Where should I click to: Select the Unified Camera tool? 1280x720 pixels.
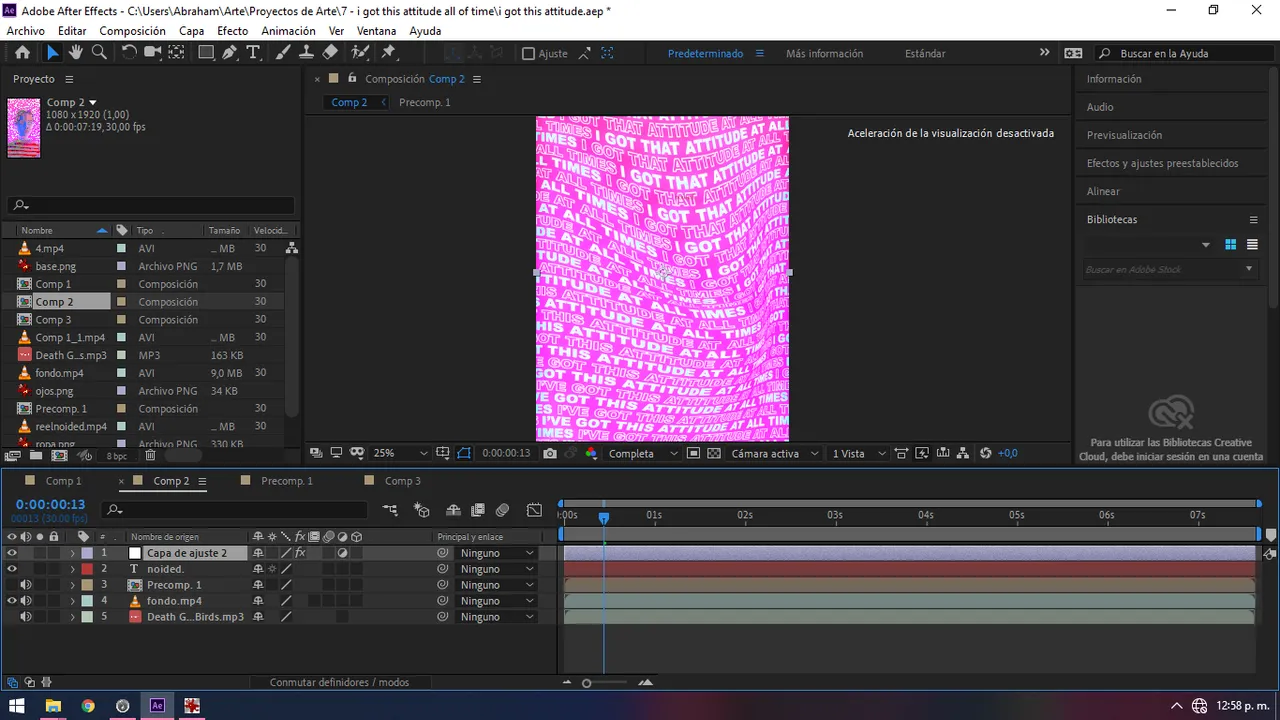(x=153, y=53)
